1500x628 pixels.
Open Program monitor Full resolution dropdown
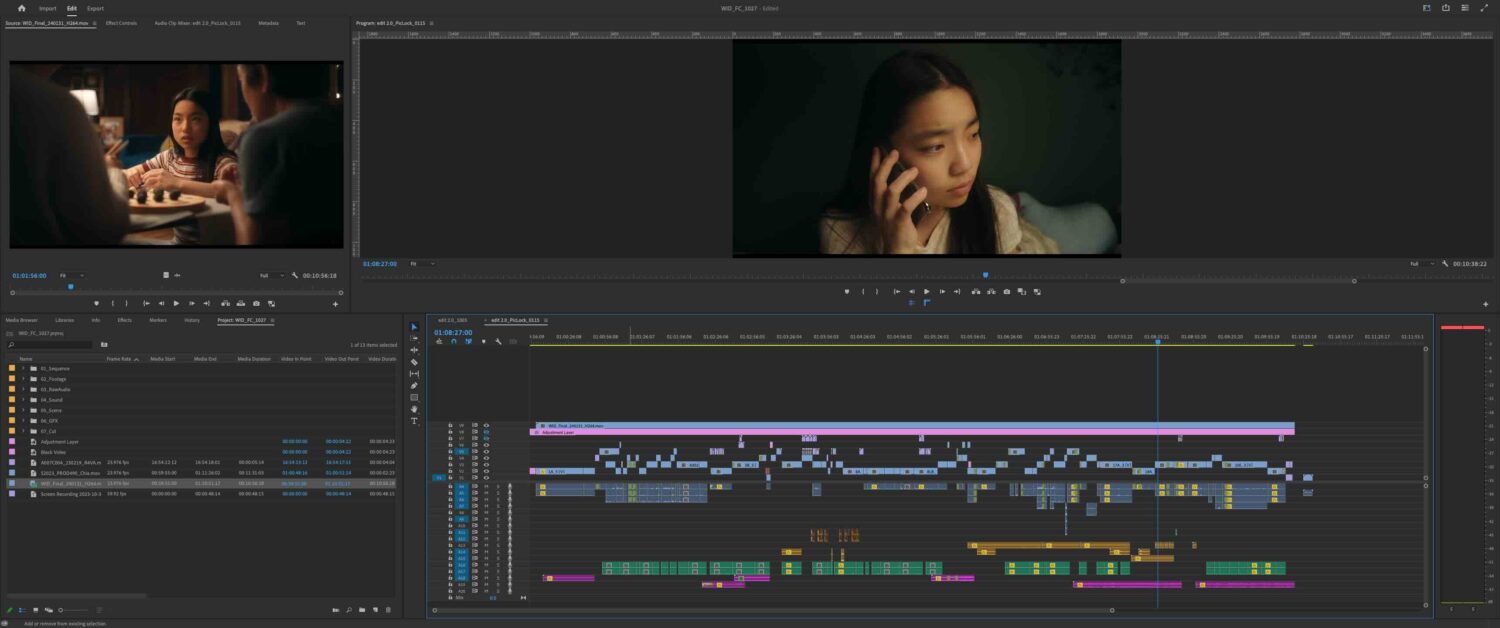[1421, 263]
